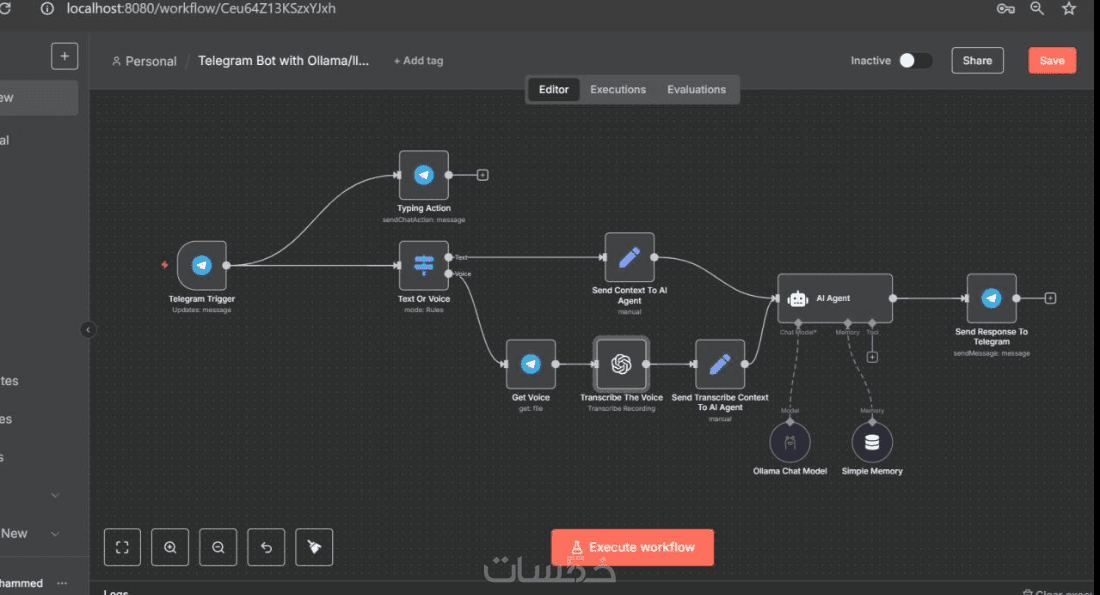Click the Save button
Image resolution: width=1100 pixels, height=595 pixels.
click(x=1052, y=60)
